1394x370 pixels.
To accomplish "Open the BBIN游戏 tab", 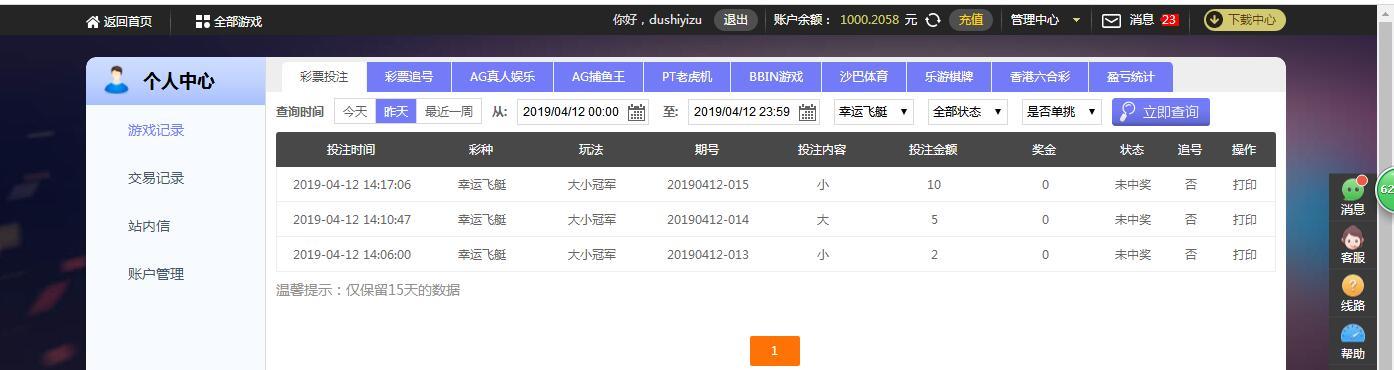I will click(776, 77).
